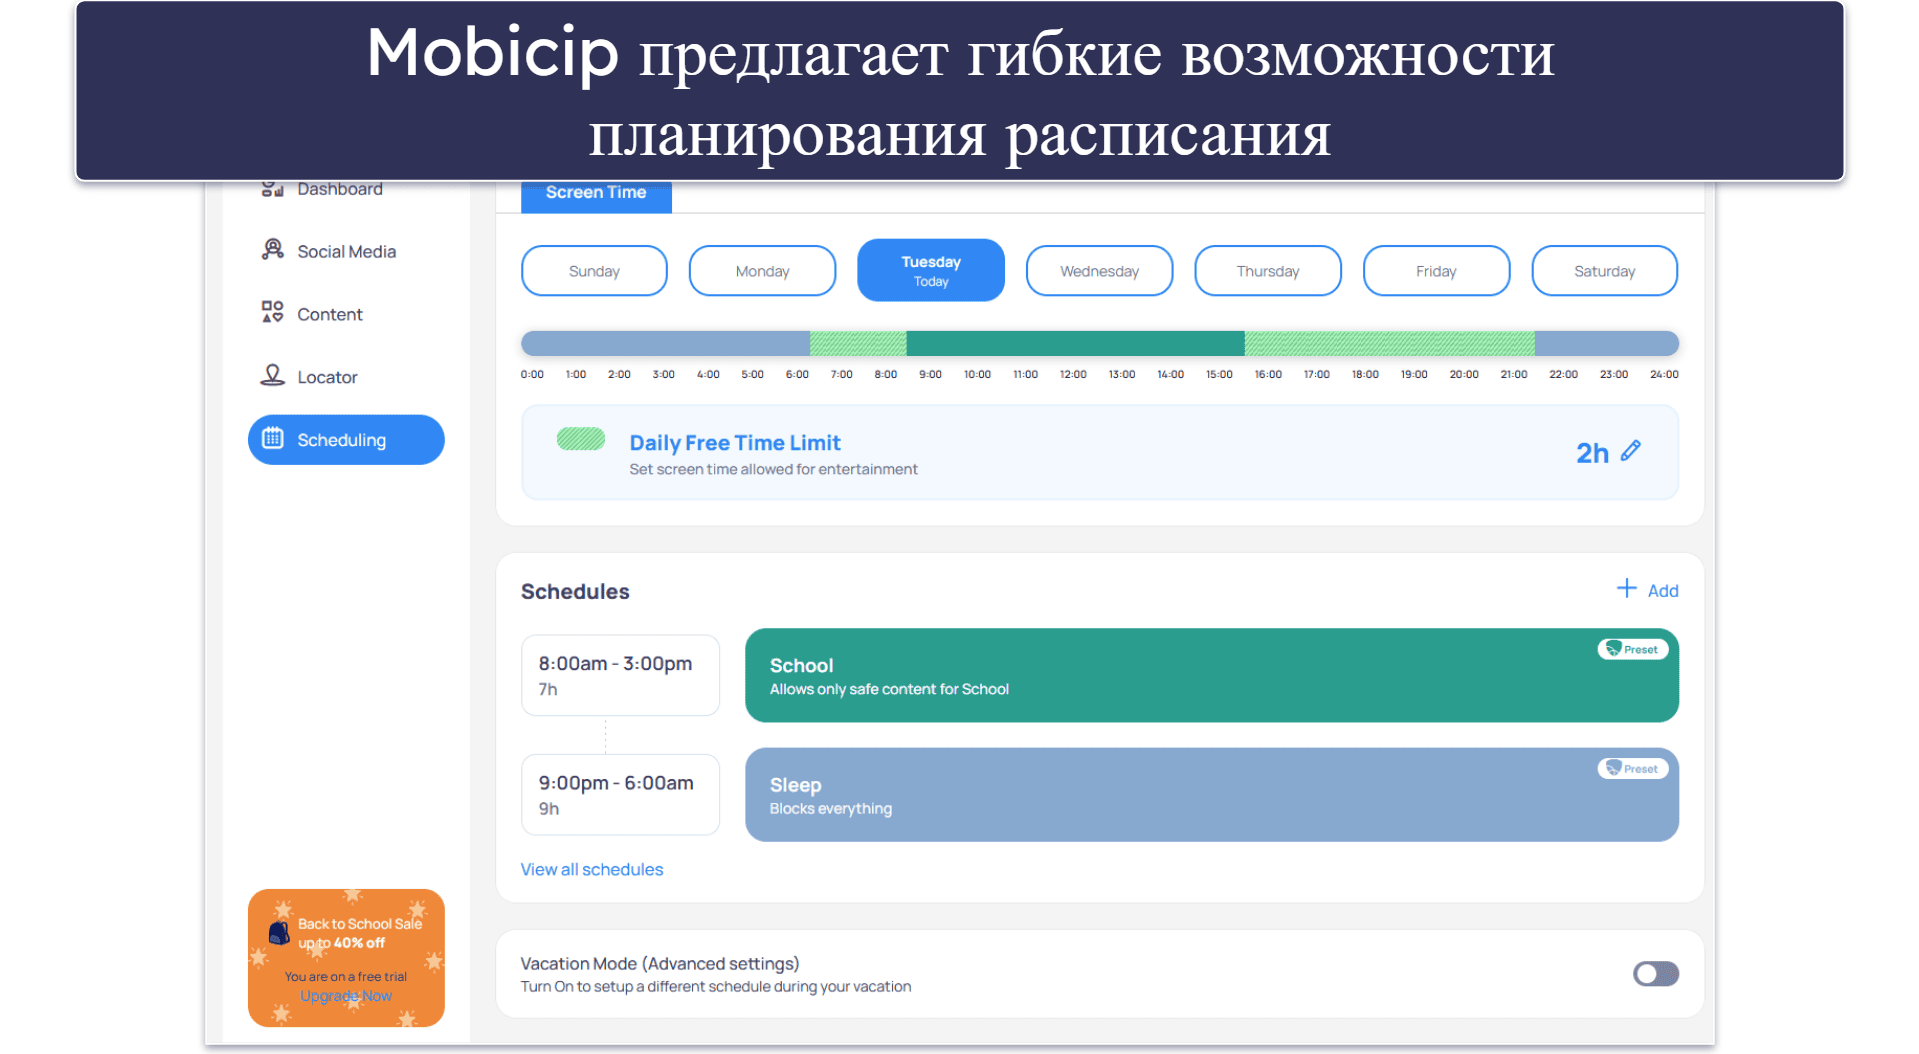Select the Sunday day tab
Screen dimensions: 1919x1054
pos(594,271)
